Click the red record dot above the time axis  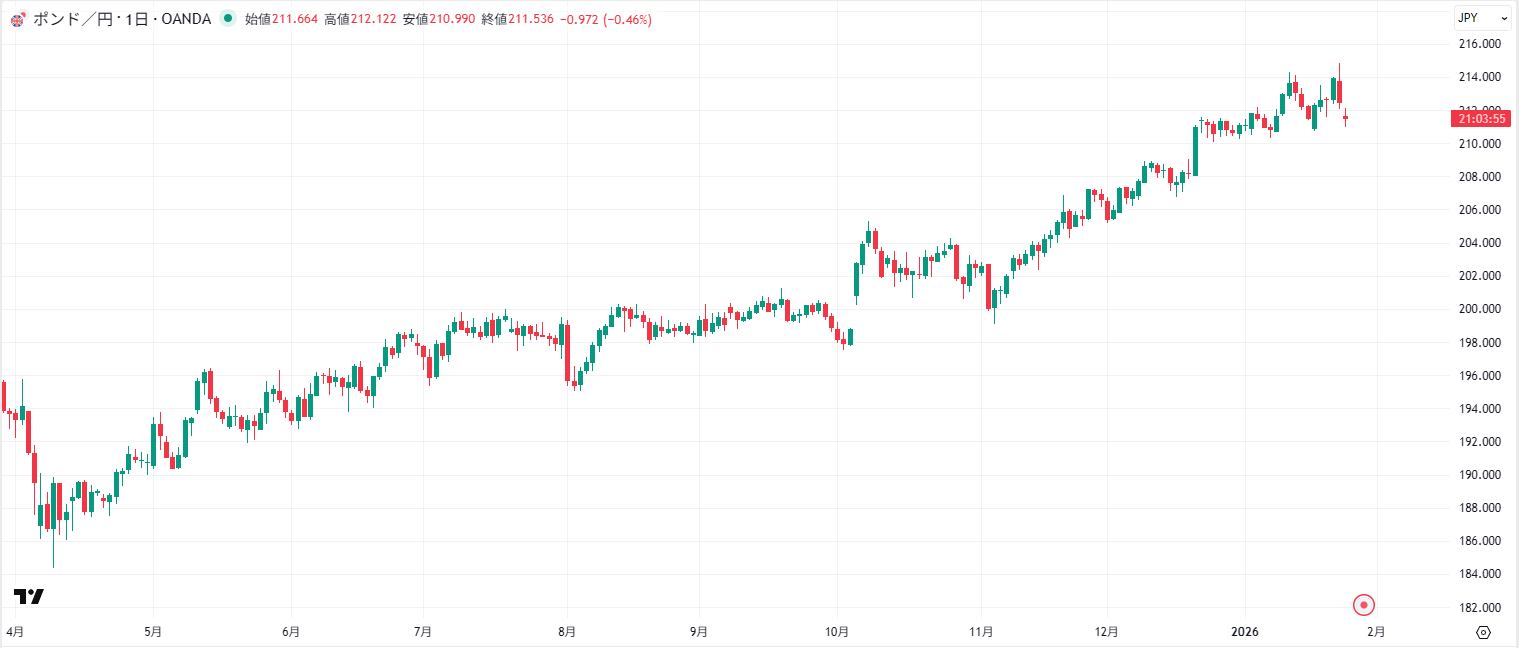pyautogui.click(x=1364, y=605)
